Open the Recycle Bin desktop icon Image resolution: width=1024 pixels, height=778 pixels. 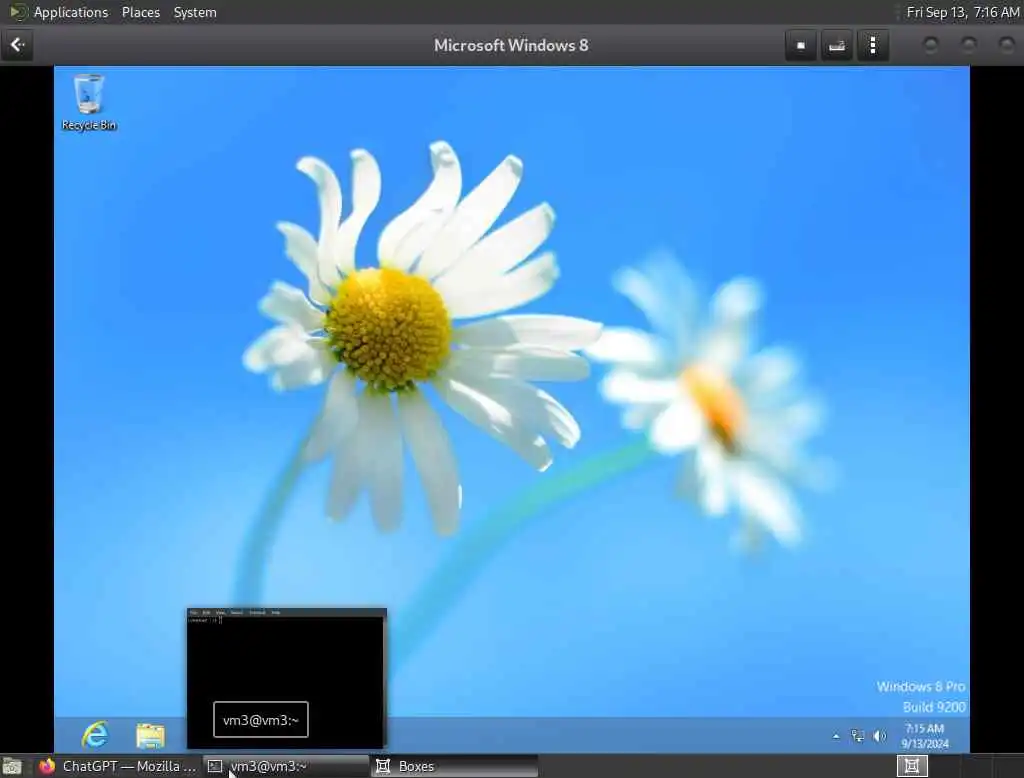pyautogui.click(x=89, y=103)
